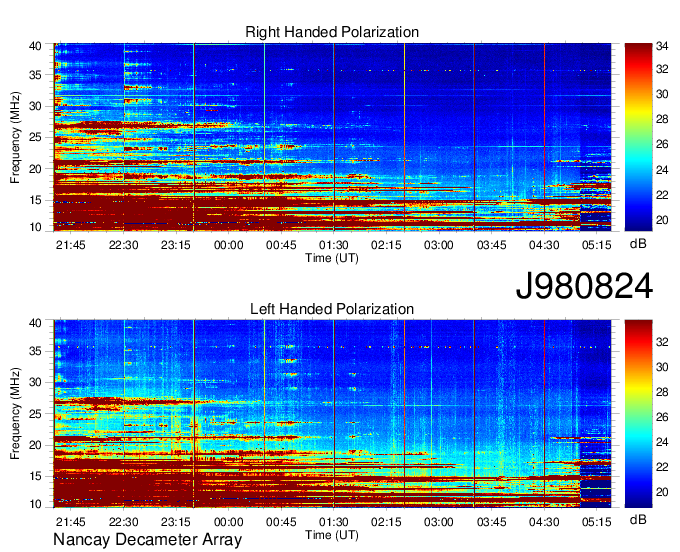Click the 01:30 time tick of Left Handed plot
The image size is (680, 552).
coord(333,522)
